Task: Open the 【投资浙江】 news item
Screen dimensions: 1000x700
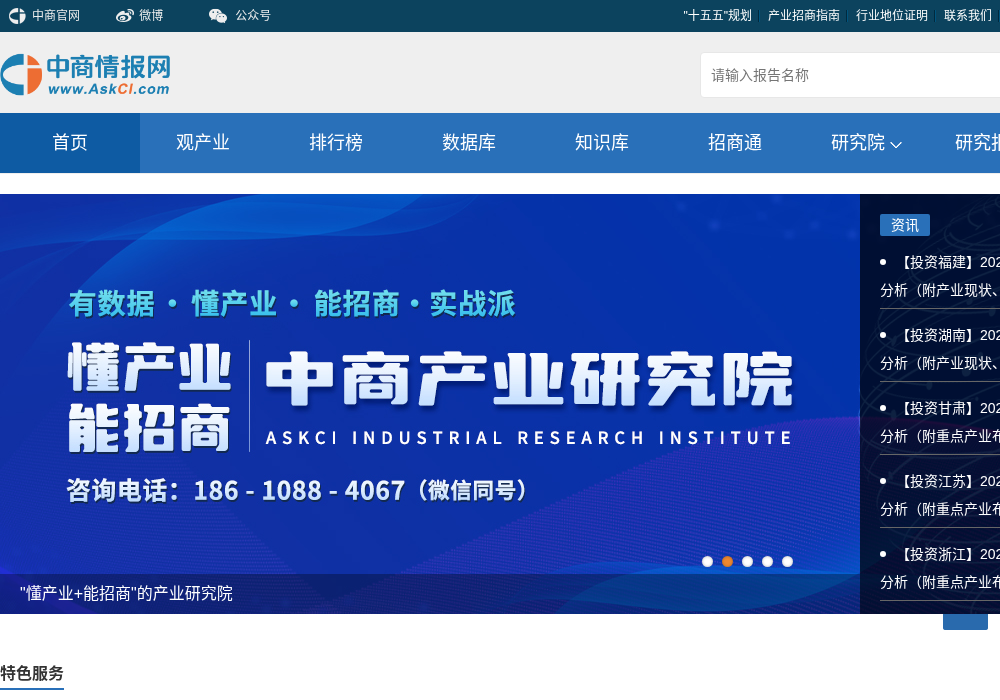Action: [x=940, y=568]
